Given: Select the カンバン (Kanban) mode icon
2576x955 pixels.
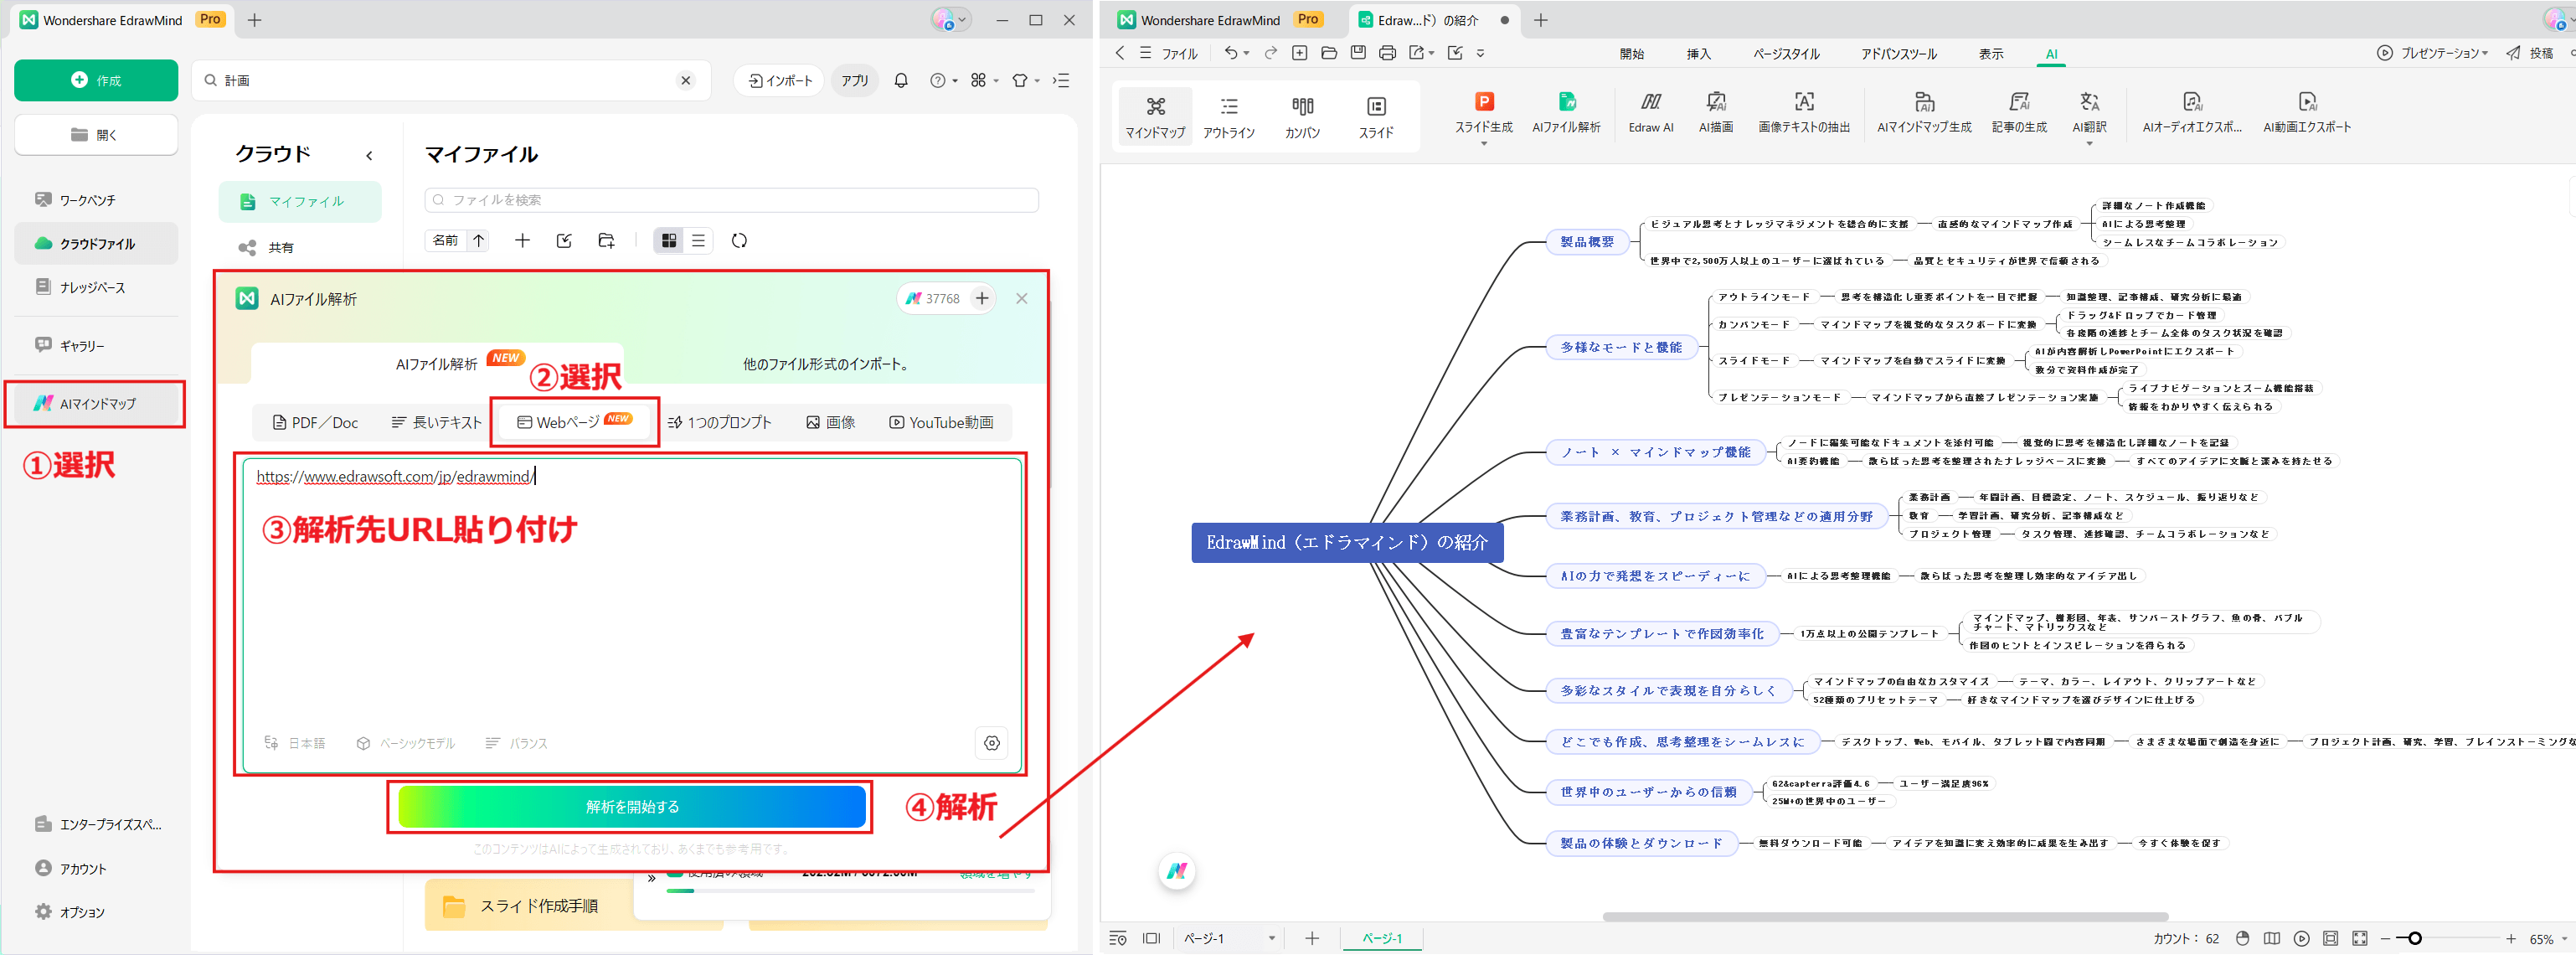Looking at the screenshot, I should coord(1302,113).
